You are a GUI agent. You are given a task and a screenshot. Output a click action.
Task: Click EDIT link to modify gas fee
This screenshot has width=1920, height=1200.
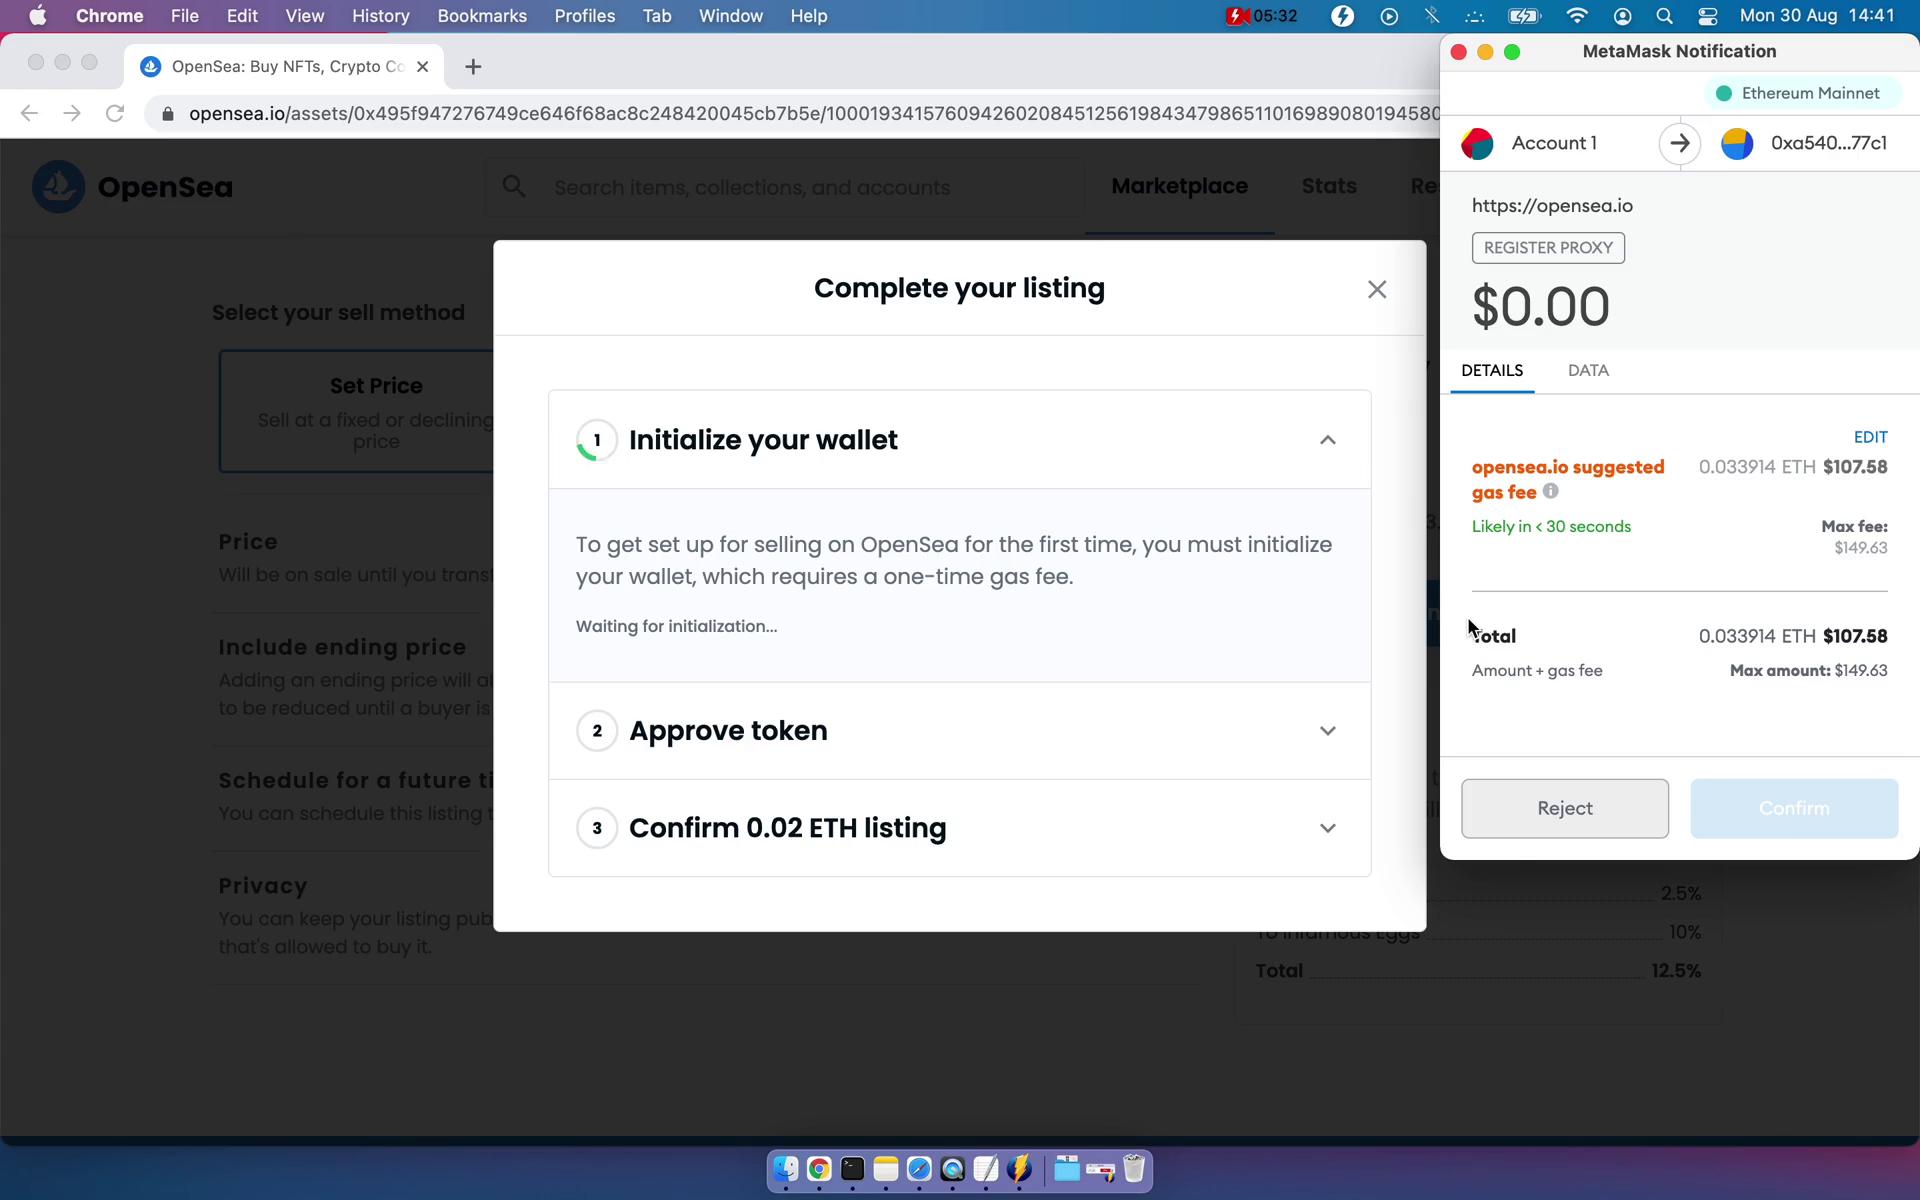click(1870, 437)
